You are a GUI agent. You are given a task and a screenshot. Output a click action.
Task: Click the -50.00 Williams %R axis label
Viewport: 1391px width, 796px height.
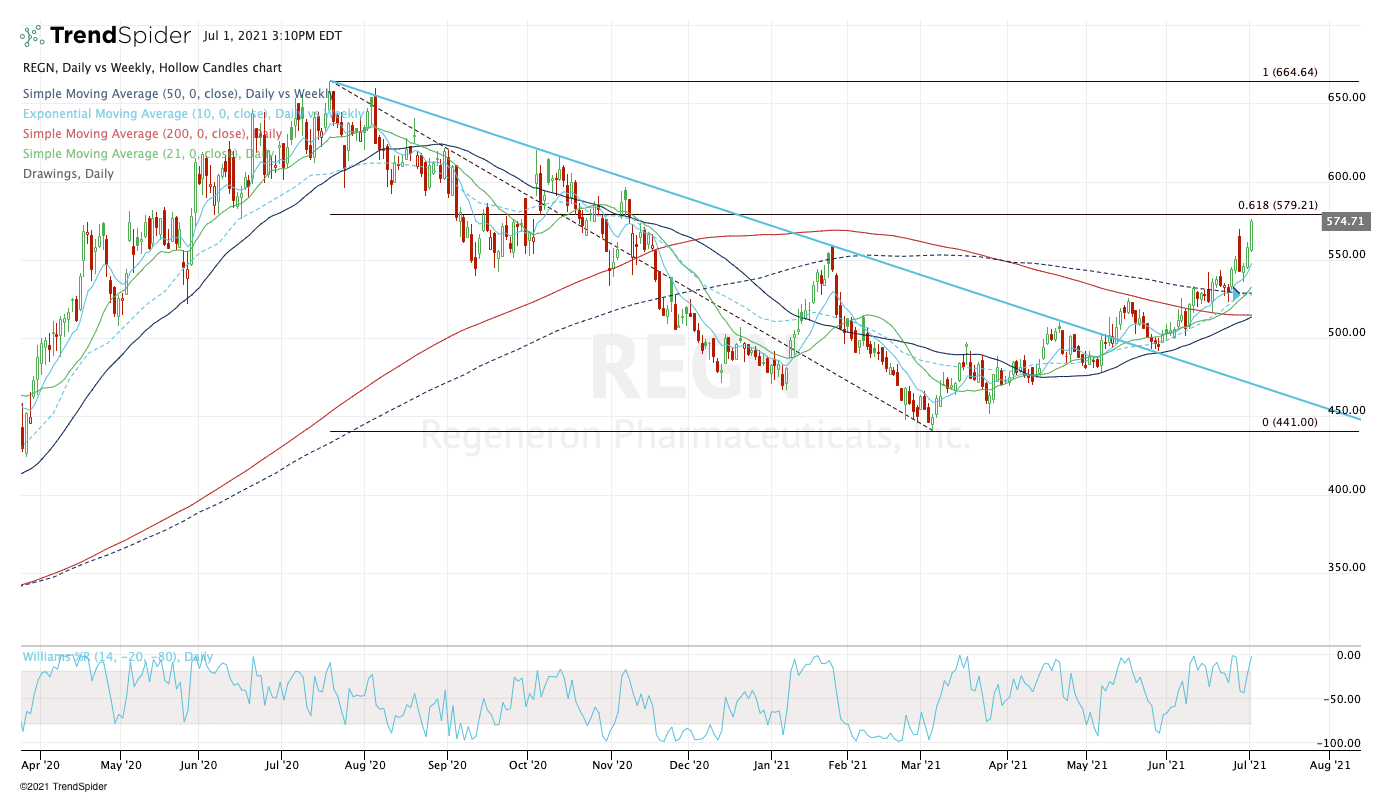[x=1343, y=699]
